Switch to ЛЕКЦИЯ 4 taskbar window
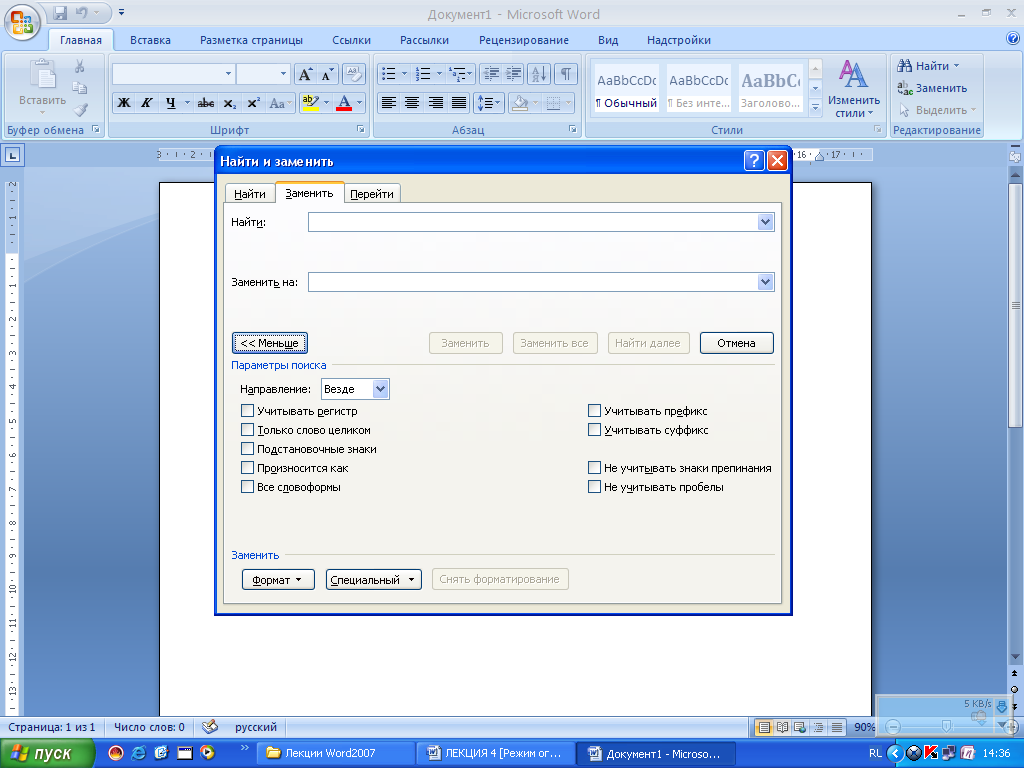Screen dimensions: 1024x768 click(496, 754)
